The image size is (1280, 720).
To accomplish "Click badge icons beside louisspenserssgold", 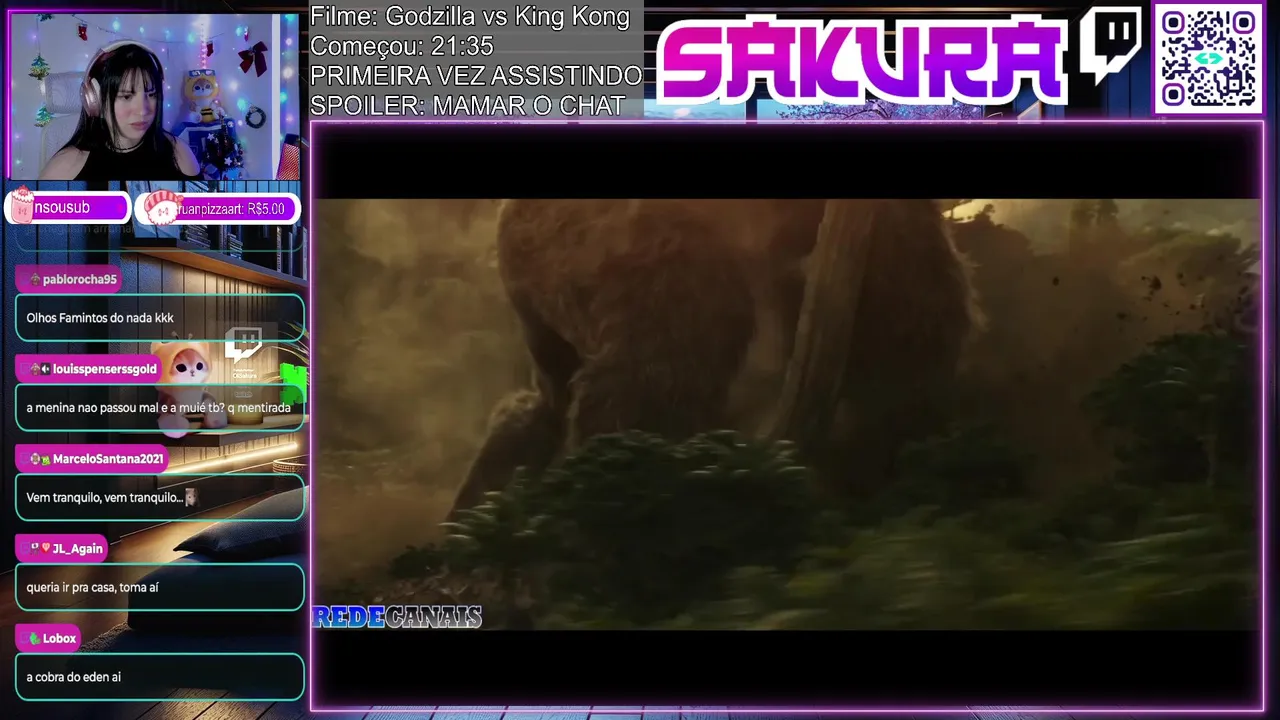I will (40, 369).
